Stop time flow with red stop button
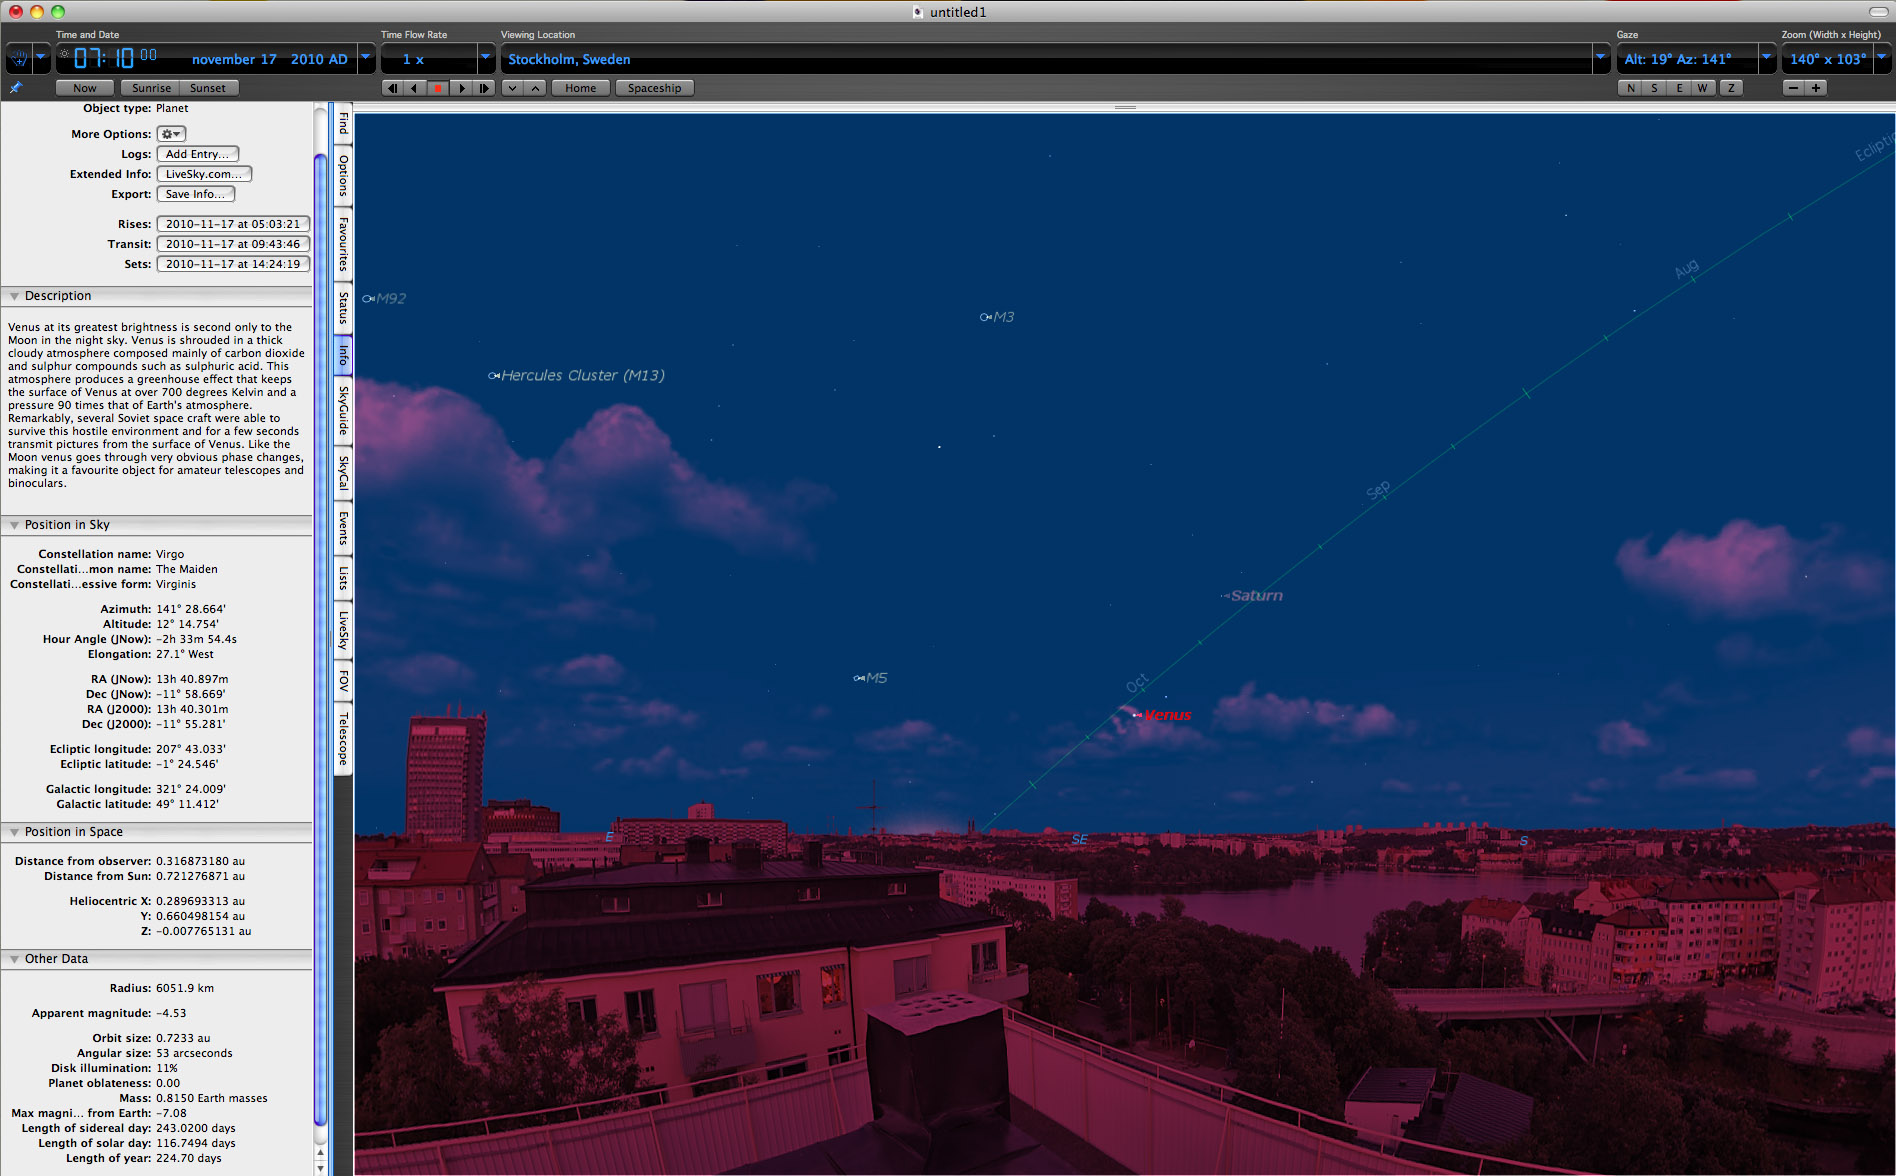This screenshot has height=1176, width=1896. click(438, 88)
